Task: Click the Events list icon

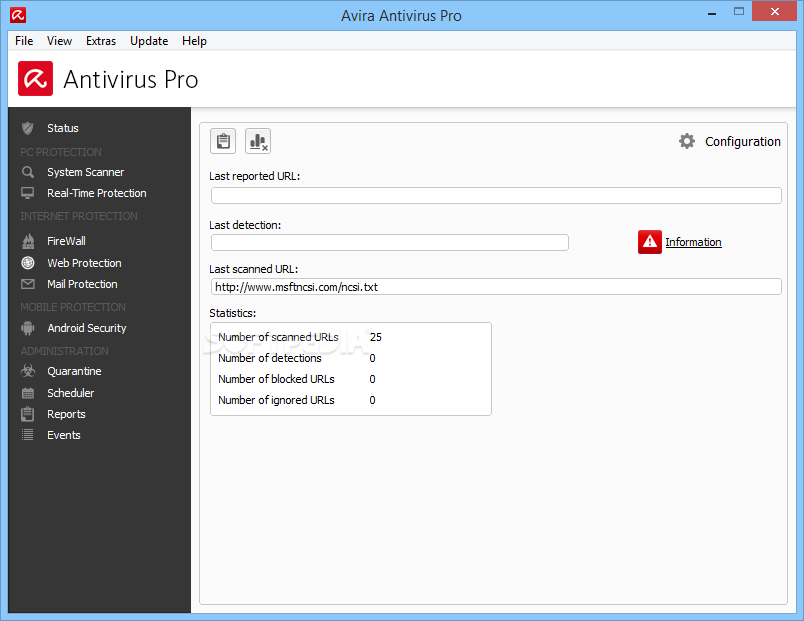Action: [x=28, y=435]
